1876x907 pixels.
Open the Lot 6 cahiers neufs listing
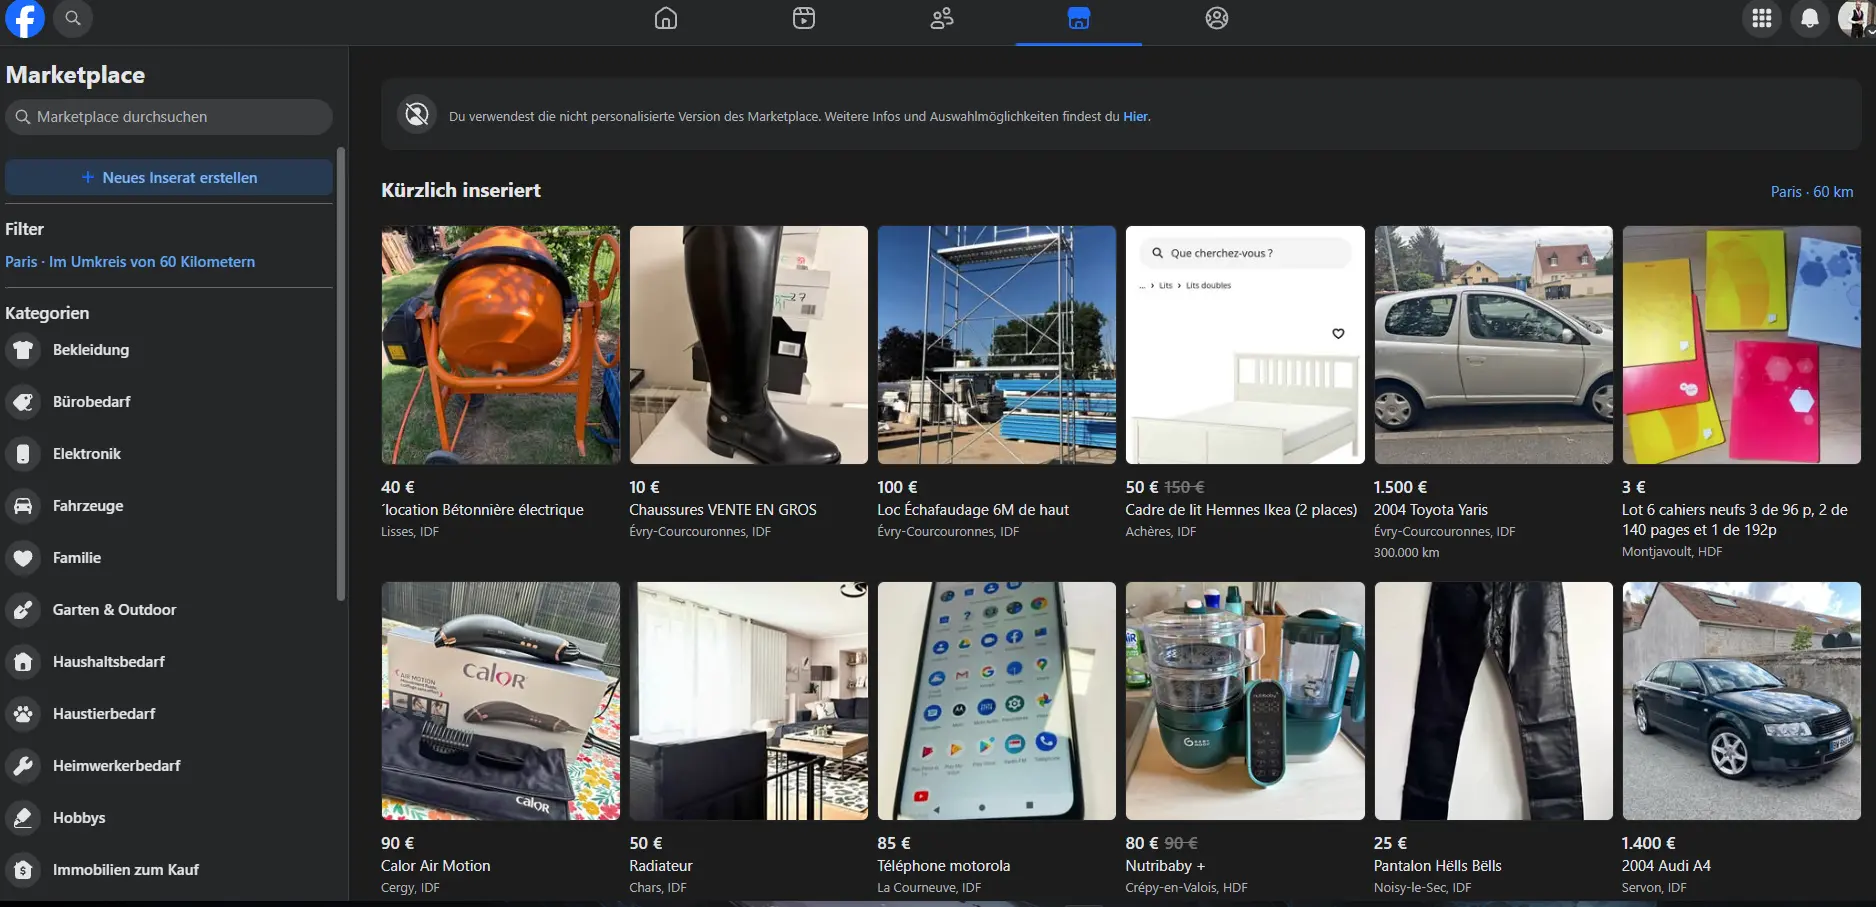point(1741,393)
